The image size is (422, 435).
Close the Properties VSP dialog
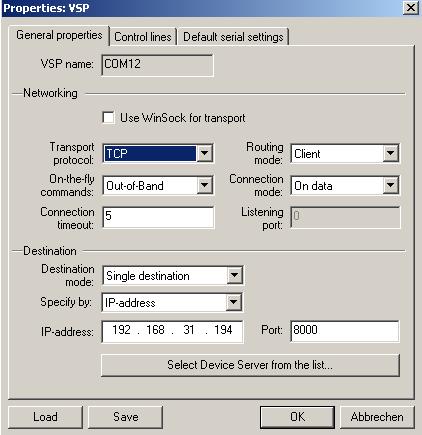[410, 8]
